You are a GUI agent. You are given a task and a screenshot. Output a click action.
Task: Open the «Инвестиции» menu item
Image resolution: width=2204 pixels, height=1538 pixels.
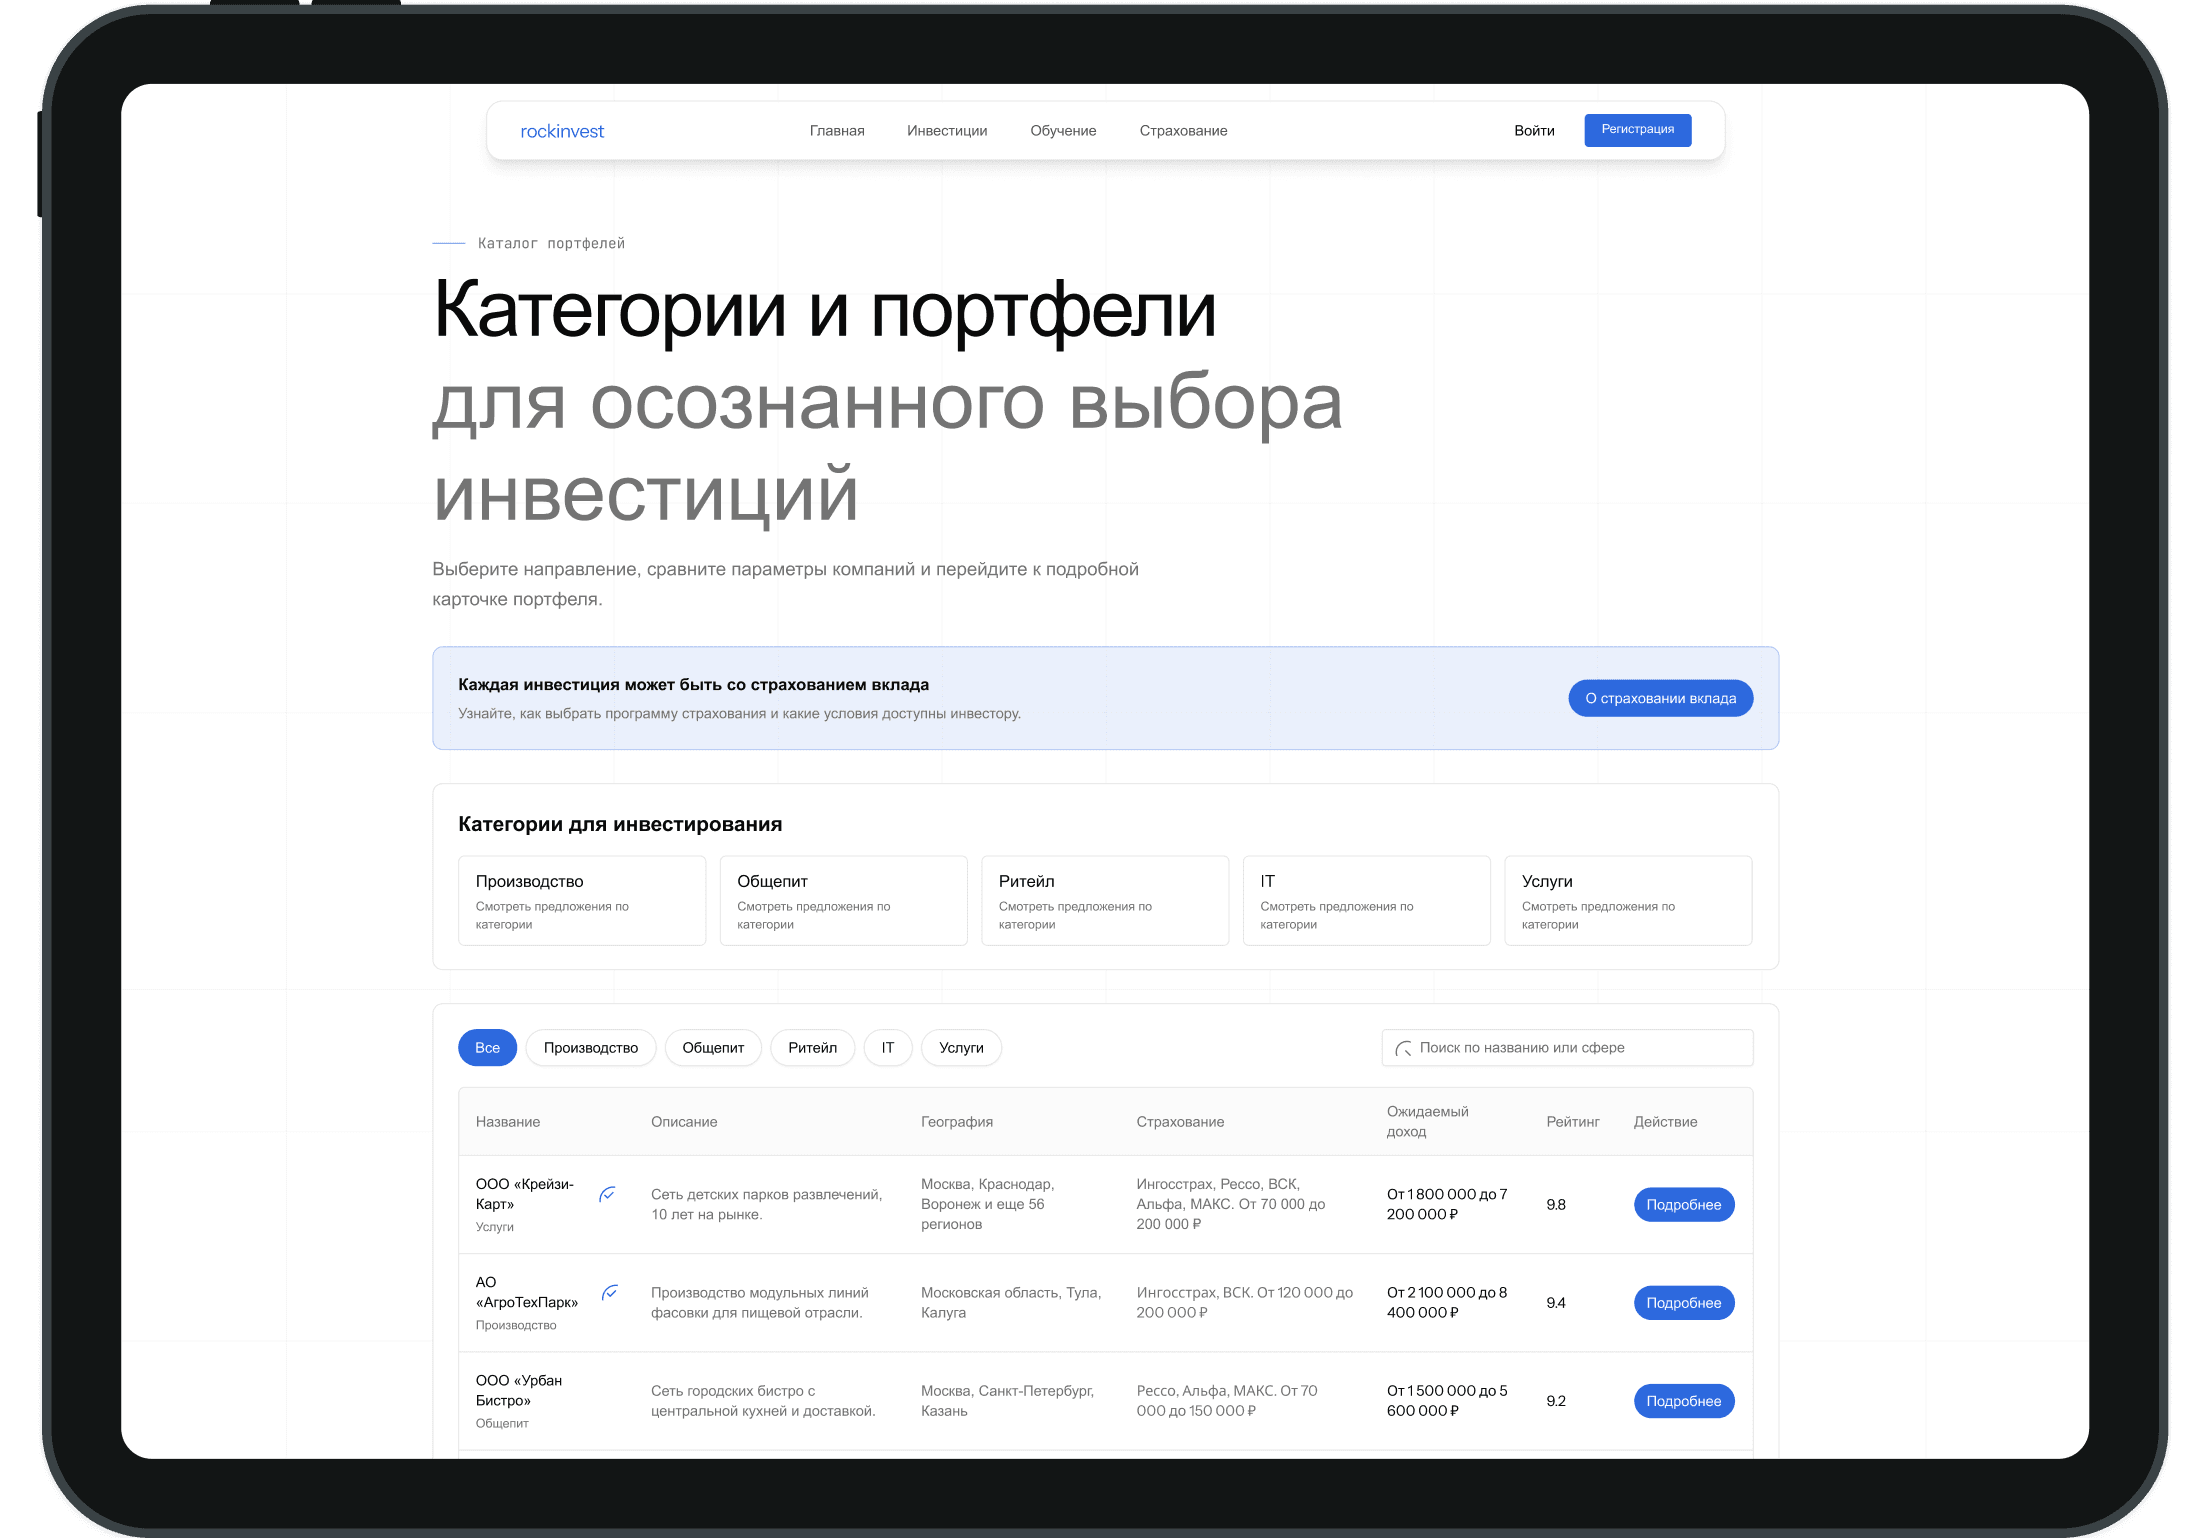pyautogui.click(x=947, y=130)
